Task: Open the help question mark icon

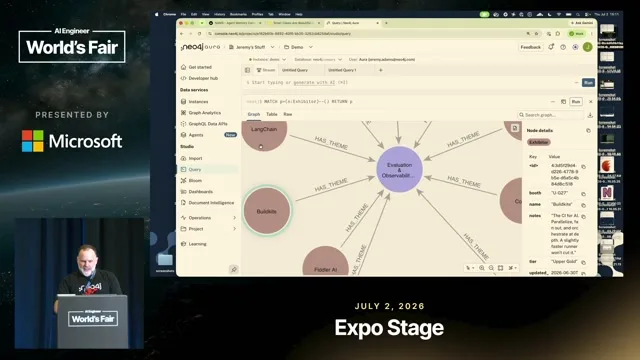Action: [x=563, y=47]
